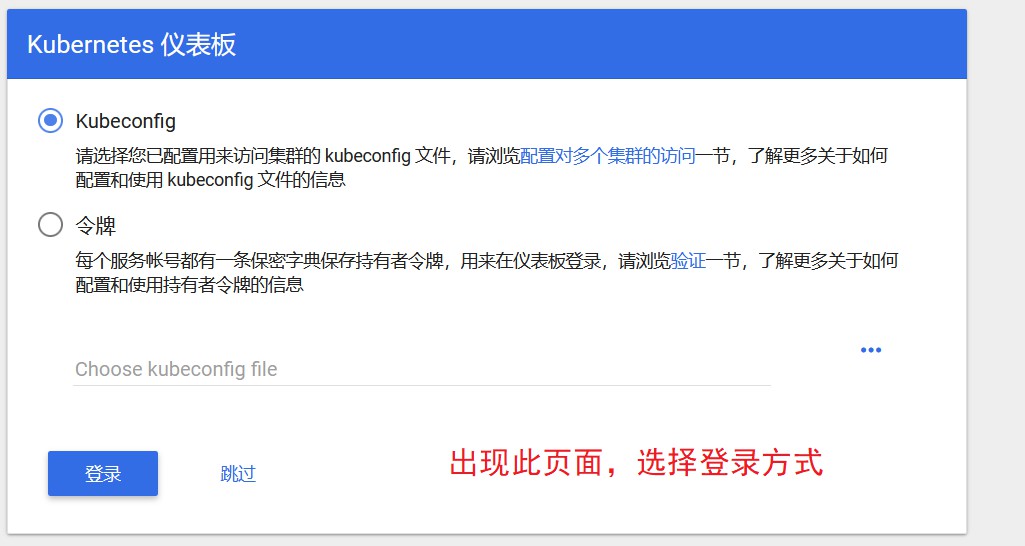This screenshot has width=1025, height=546.
Task: Select the 令牌 token radio option
Action: (x=50, y=224)
